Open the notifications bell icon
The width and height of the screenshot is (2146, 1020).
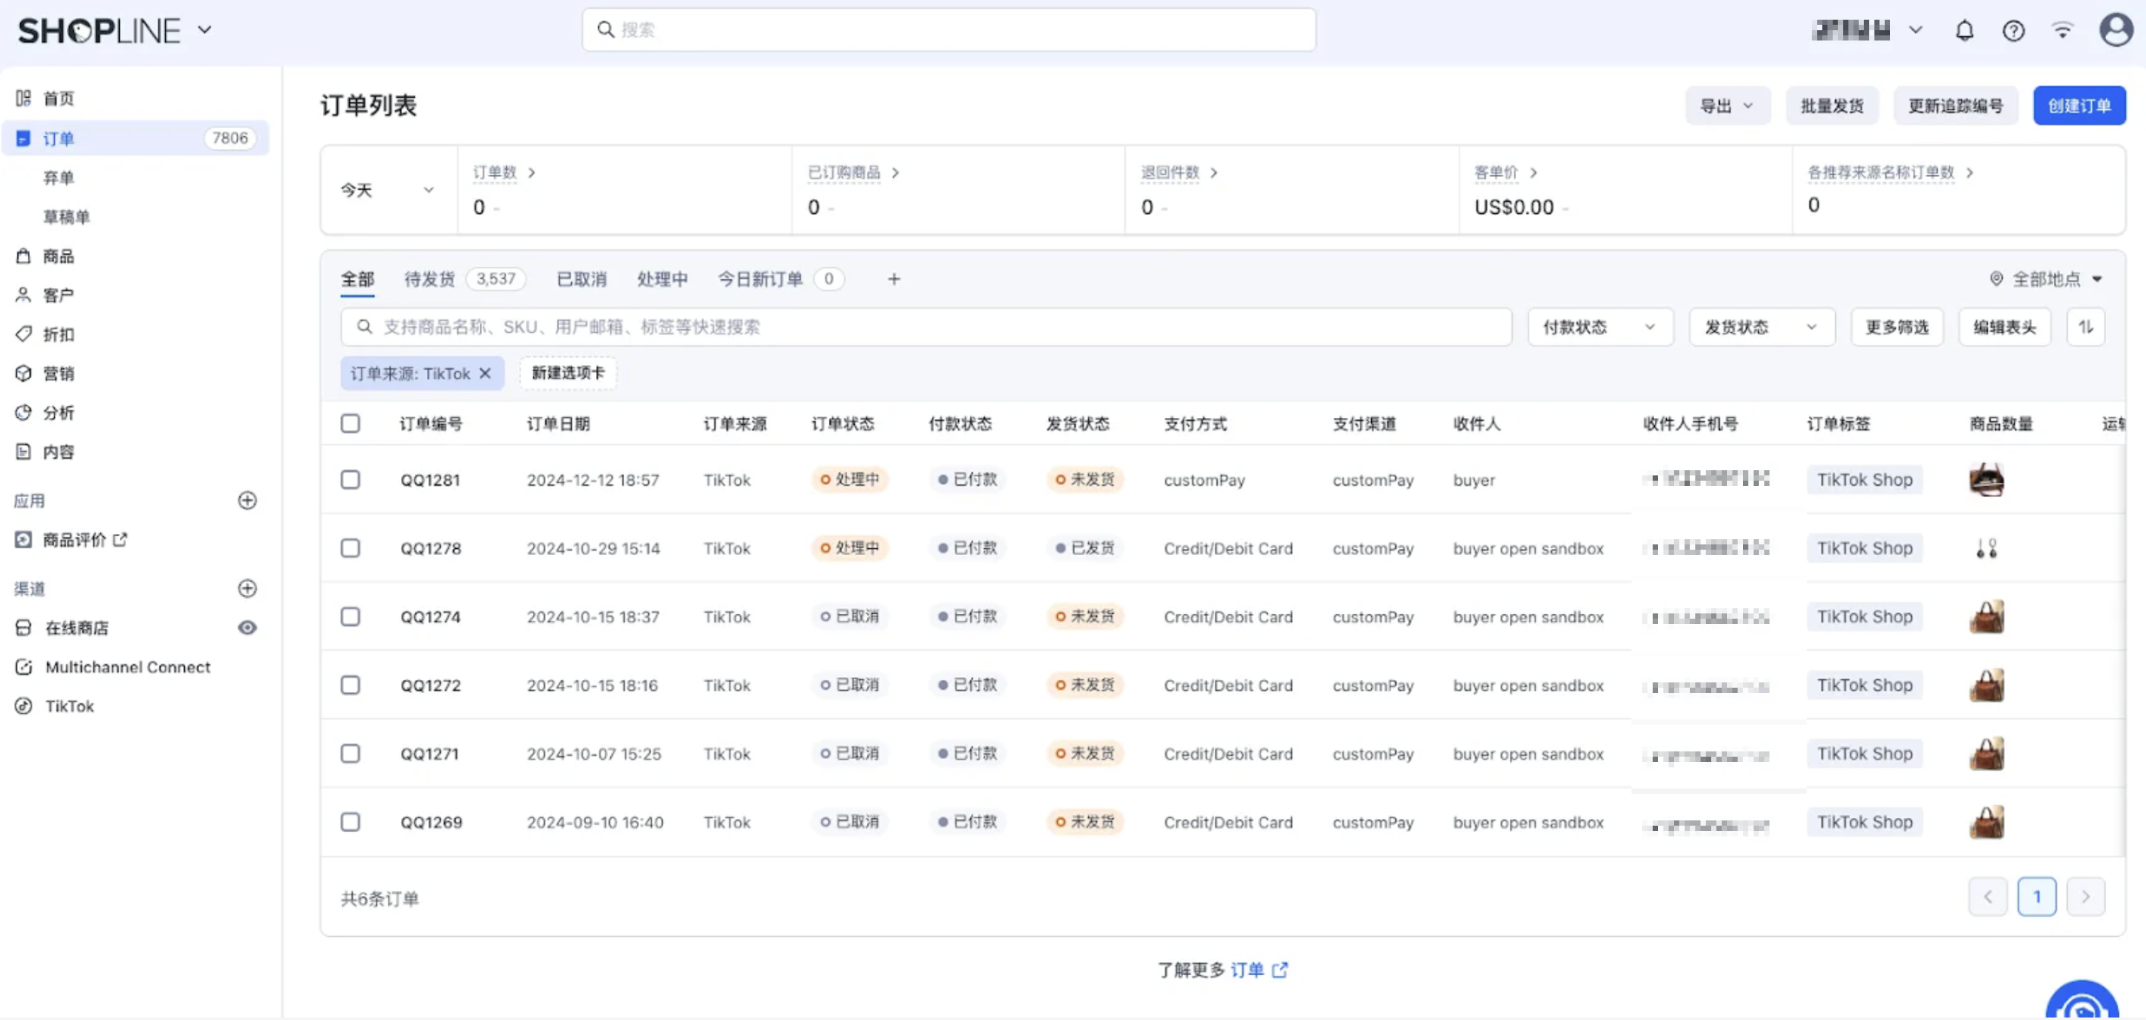click(1964, 30)
